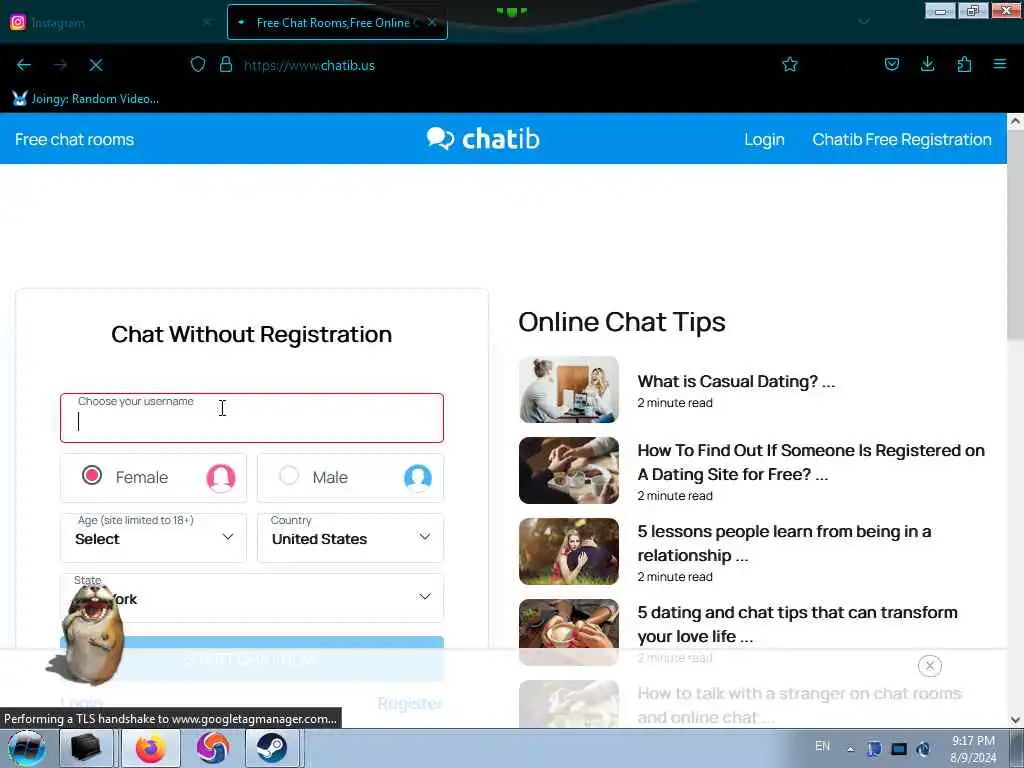This screenshot has width=1024, height=768.
Task: Switch to the Instagram tab
Action: (111, 23)
